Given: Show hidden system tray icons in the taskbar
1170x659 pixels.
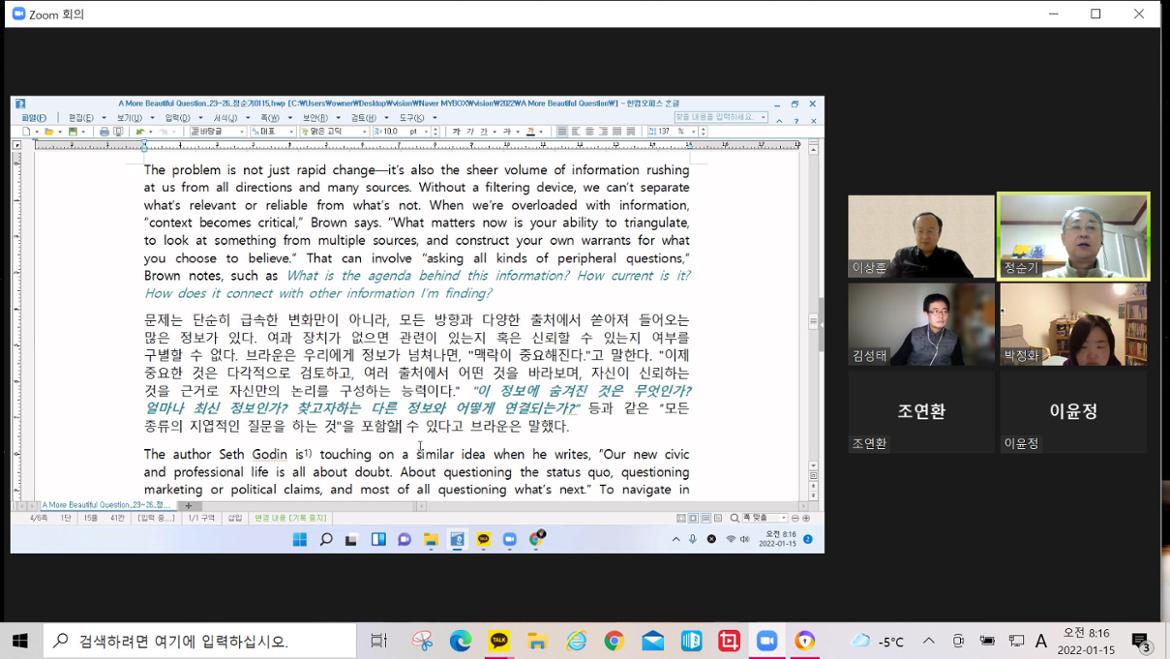Looking at the screenshot, I should [x=928, y=641].
